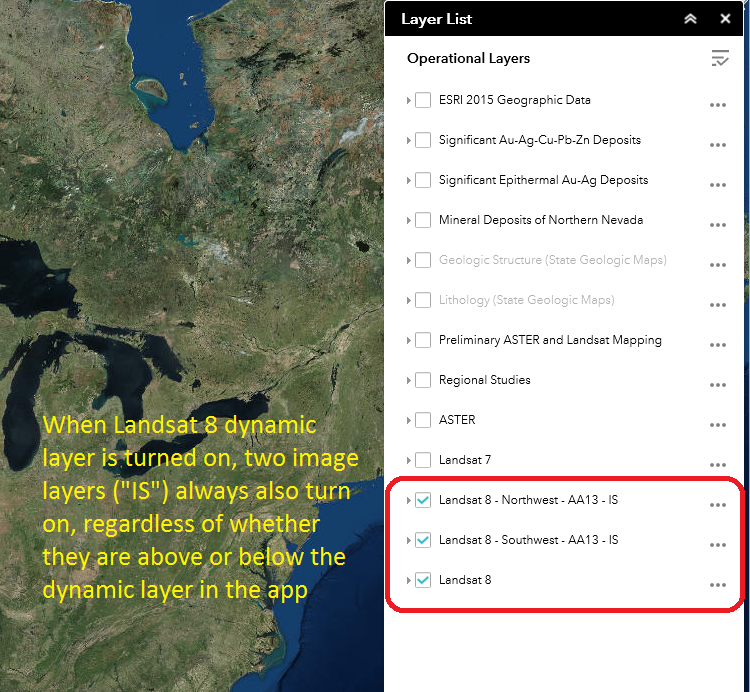This screenshot has height=692, width=750.
Task: Open more options for Significant Epithermal Au-Ag Deposits
Action: click(x=718, y=185)
